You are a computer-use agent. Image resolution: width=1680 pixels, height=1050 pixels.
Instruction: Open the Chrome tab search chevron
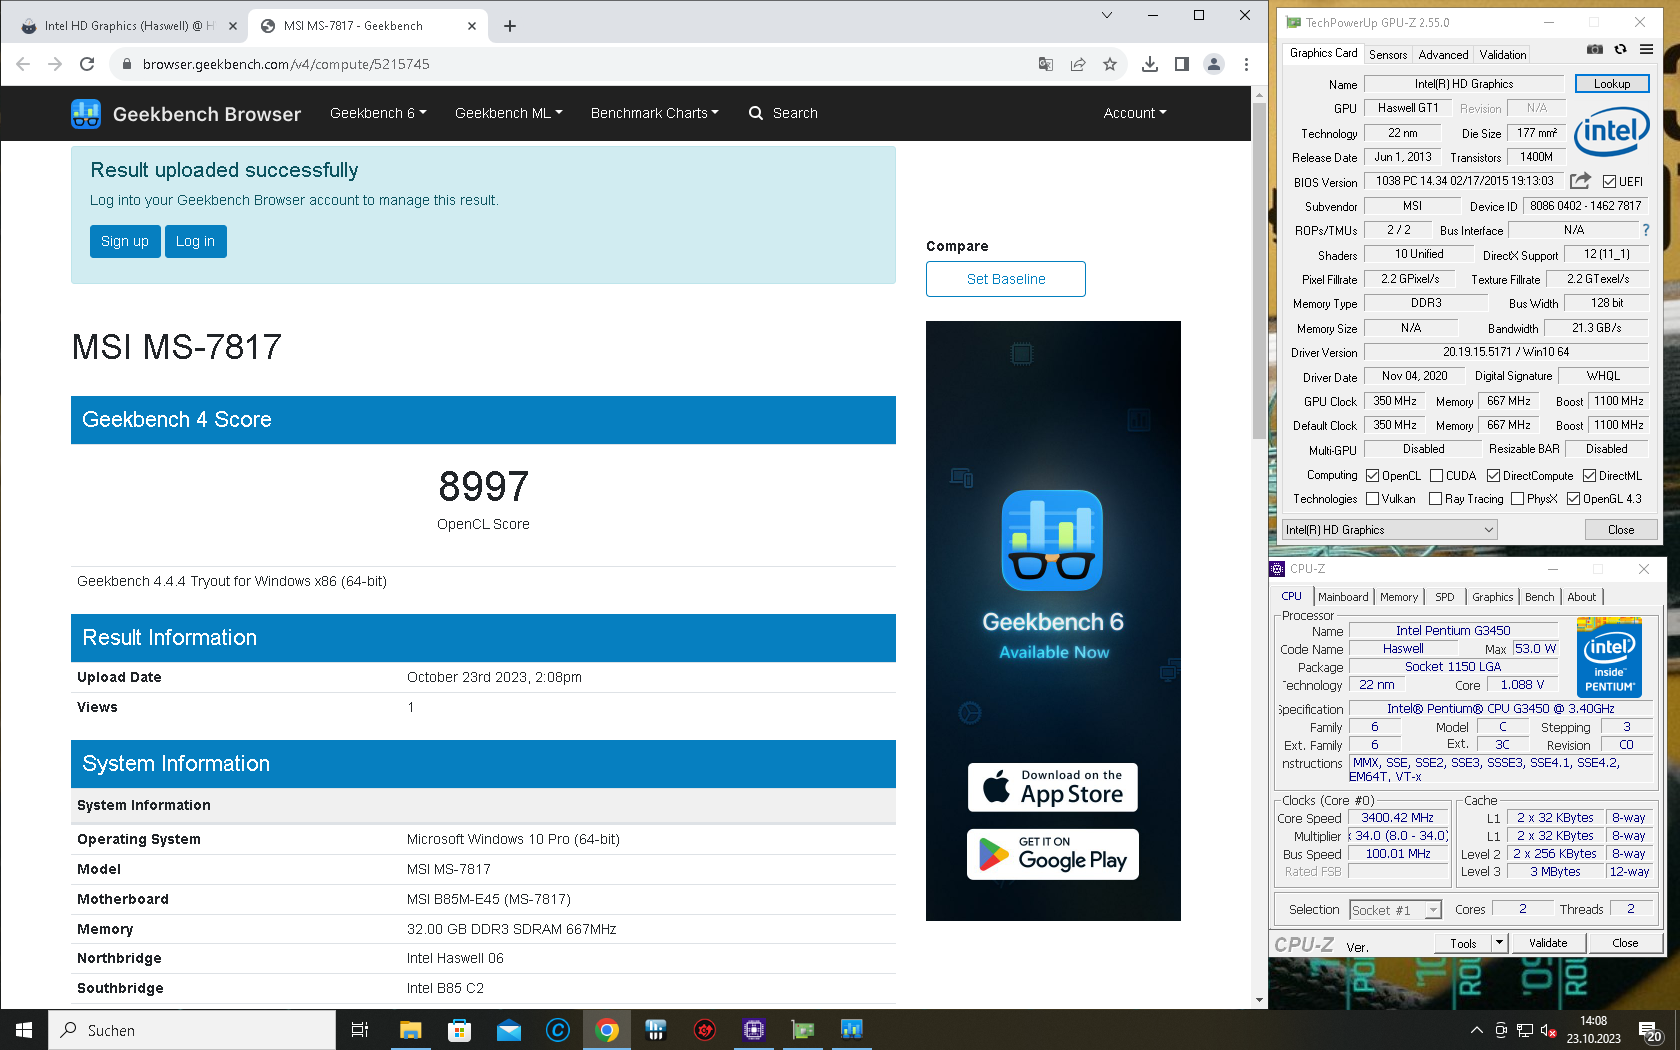point(1107,15)
